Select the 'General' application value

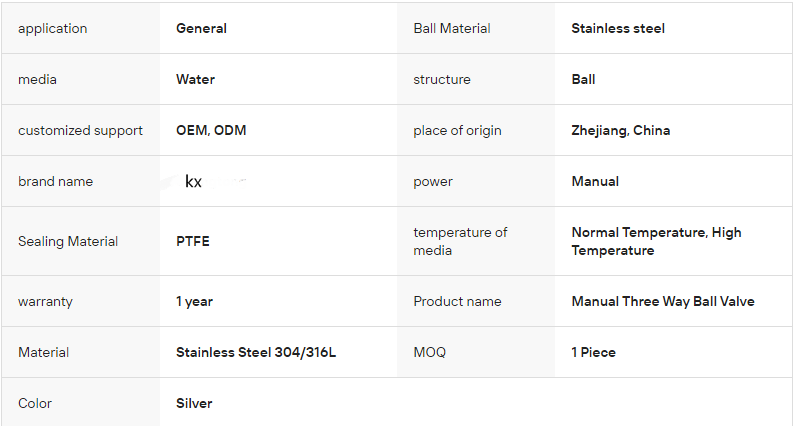(201, 28)
